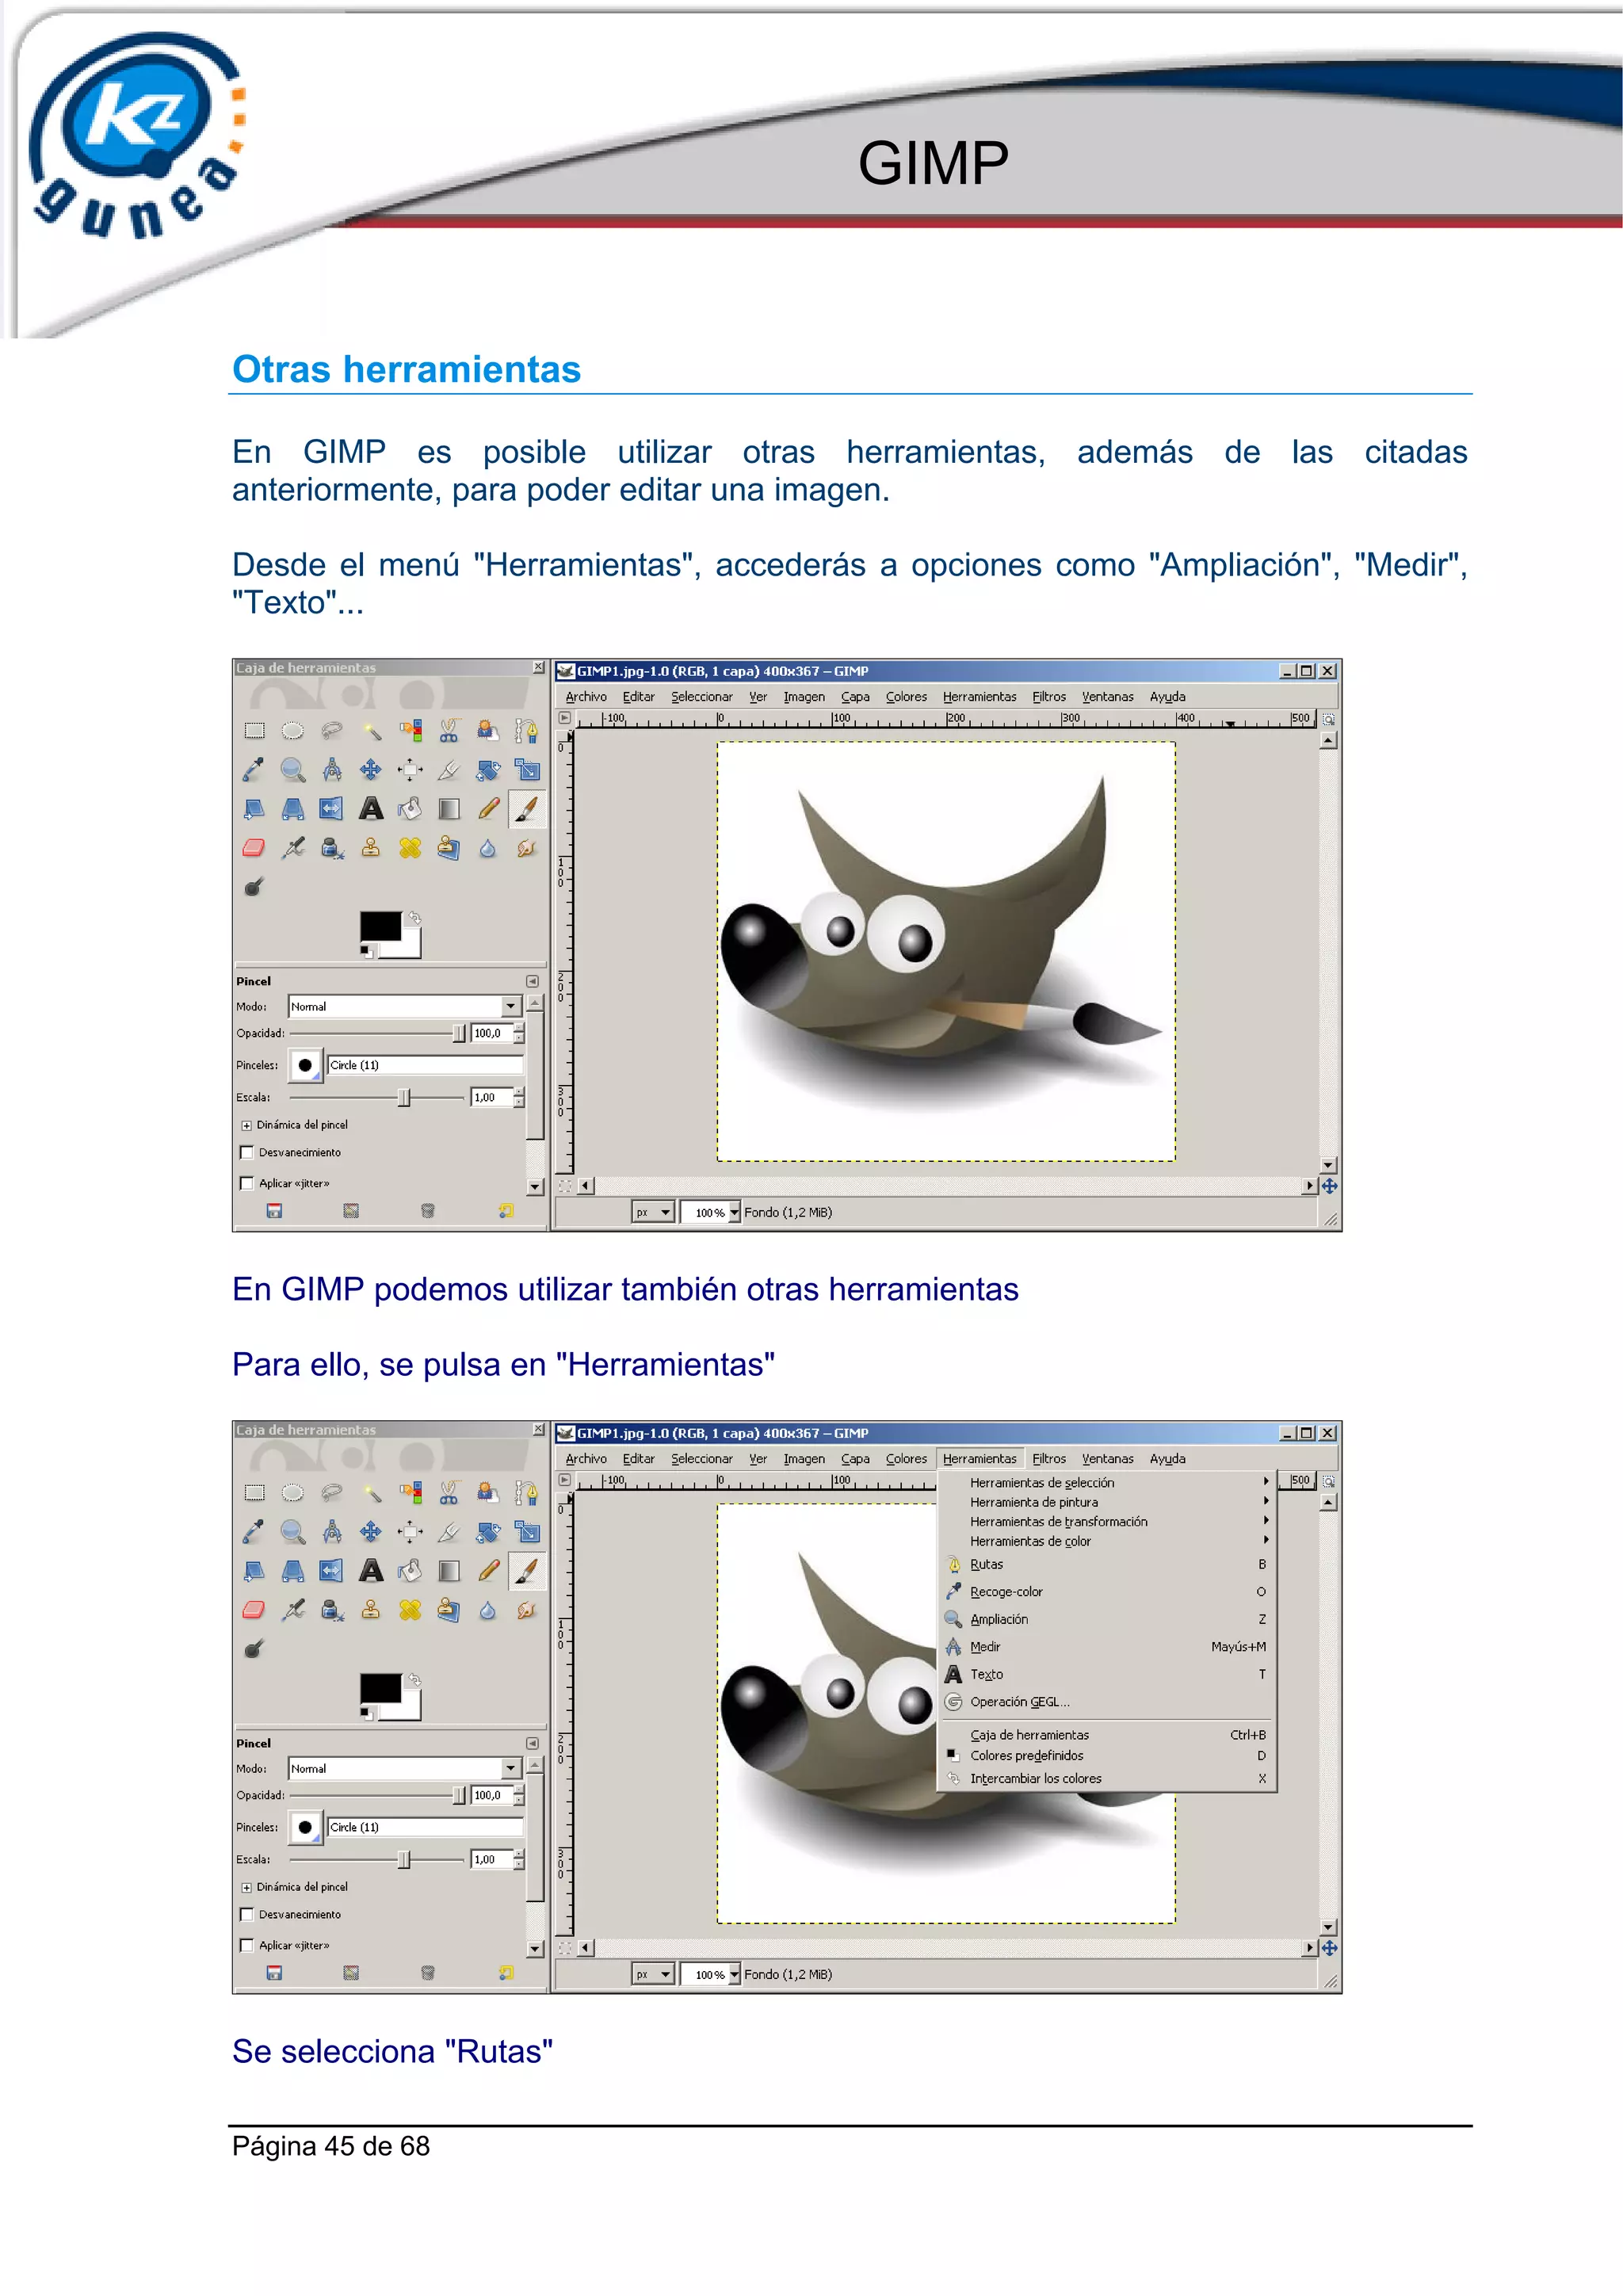Click brush preview button in upper toolbox
This screenshot has width=1623, height=2296.
305,1065
